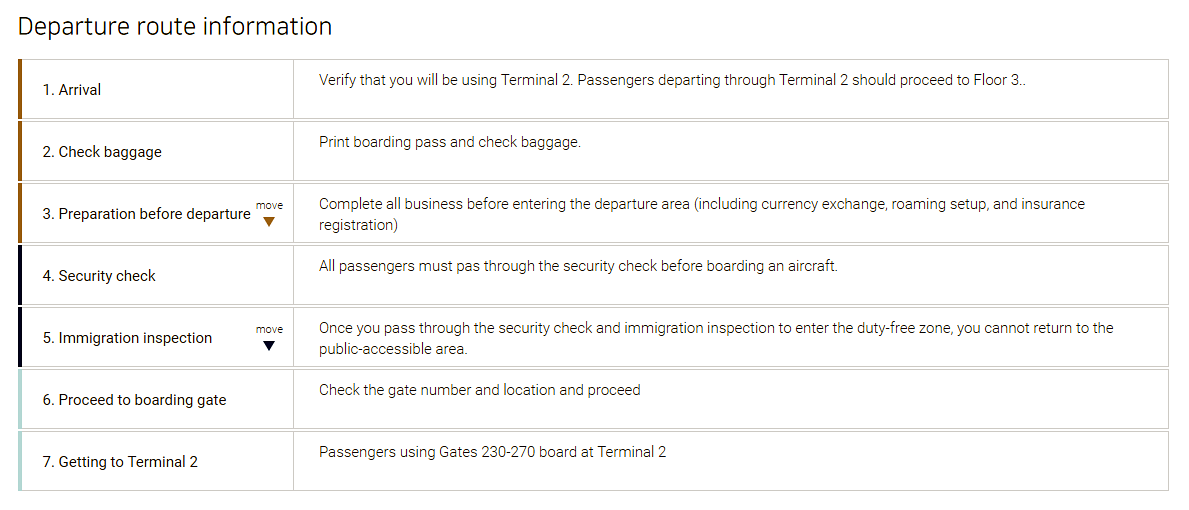This screenshot has height=510, width=1189.
Task: Click the duty-free zone warning text
Action: pyautogui.click(x=716, y=339)
